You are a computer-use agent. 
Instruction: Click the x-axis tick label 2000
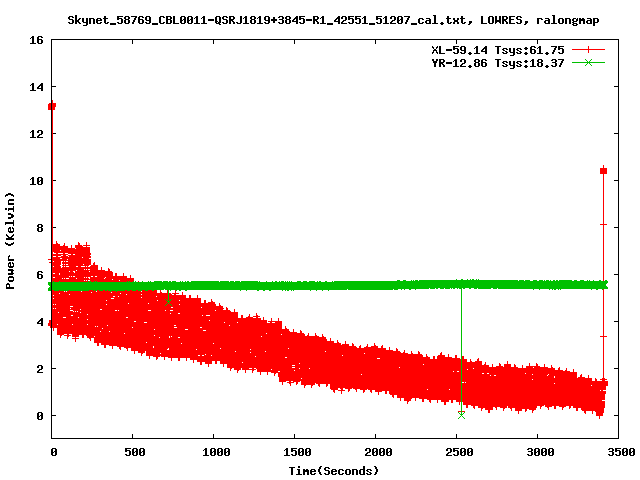[378, 452]
